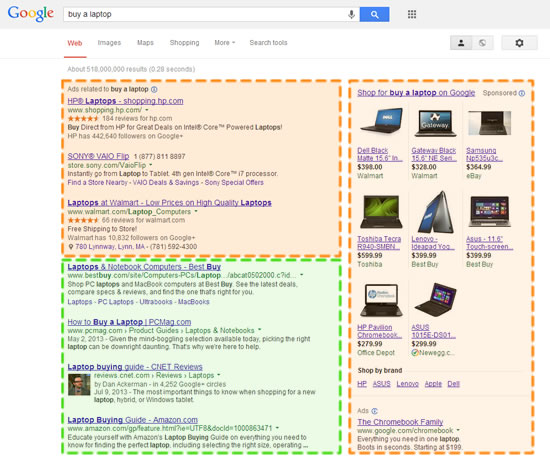
Task: Open Gateway Black 15.6" NE Series link
Action: [434, 154]
